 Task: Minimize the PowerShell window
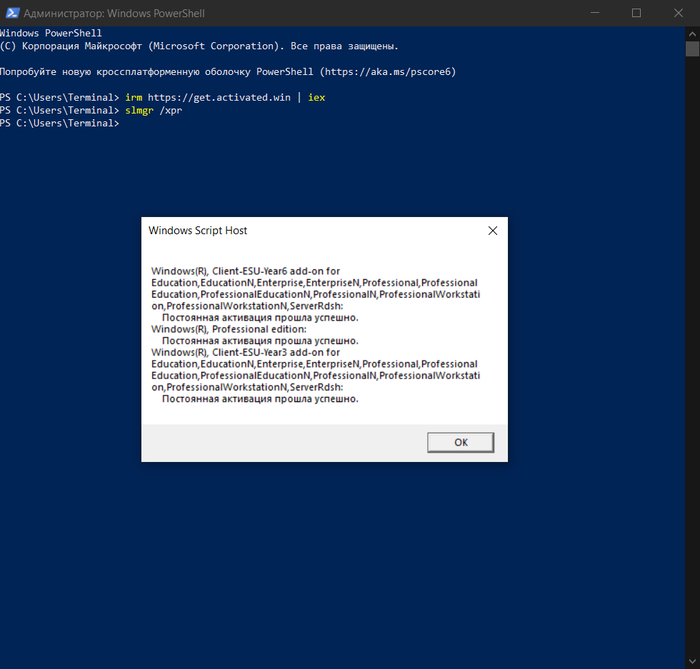pyautogui.click(x=592, y=13)
